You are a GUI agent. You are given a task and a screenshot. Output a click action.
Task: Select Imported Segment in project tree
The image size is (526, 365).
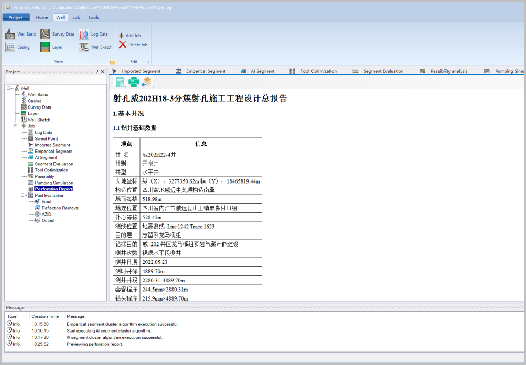(49, 145)
